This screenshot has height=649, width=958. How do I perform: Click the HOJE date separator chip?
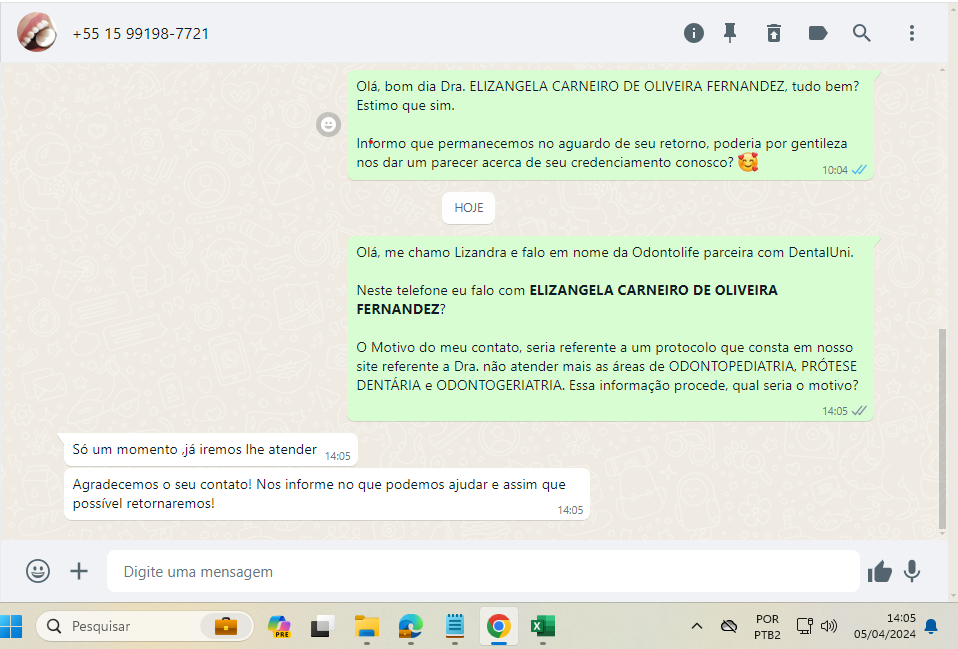coord(469,208)
